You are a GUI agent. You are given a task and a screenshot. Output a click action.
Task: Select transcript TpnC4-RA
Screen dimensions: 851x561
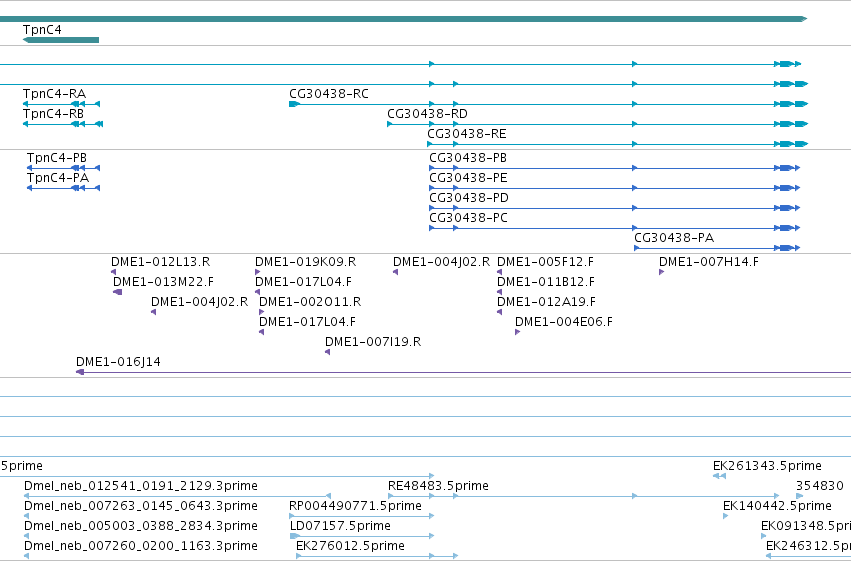tap(54, 94)
